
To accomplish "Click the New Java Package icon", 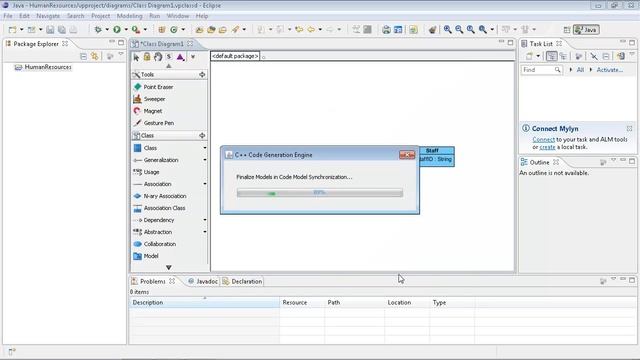I will [162, 29].
